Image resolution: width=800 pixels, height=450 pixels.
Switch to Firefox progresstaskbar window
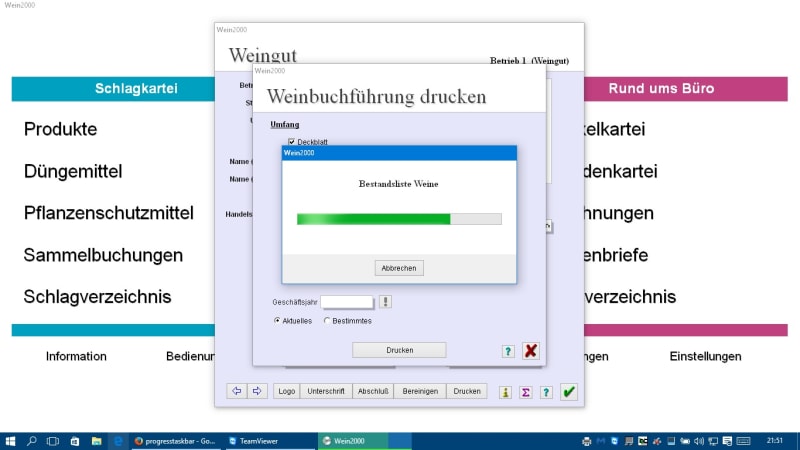(176, 441)
